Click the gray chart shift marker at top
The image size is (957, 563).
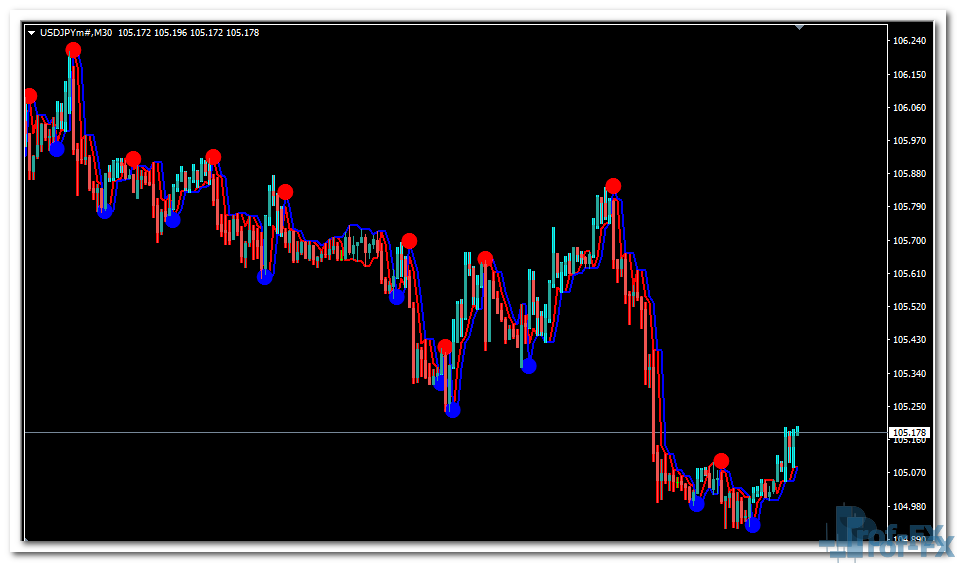pos(799,27)
